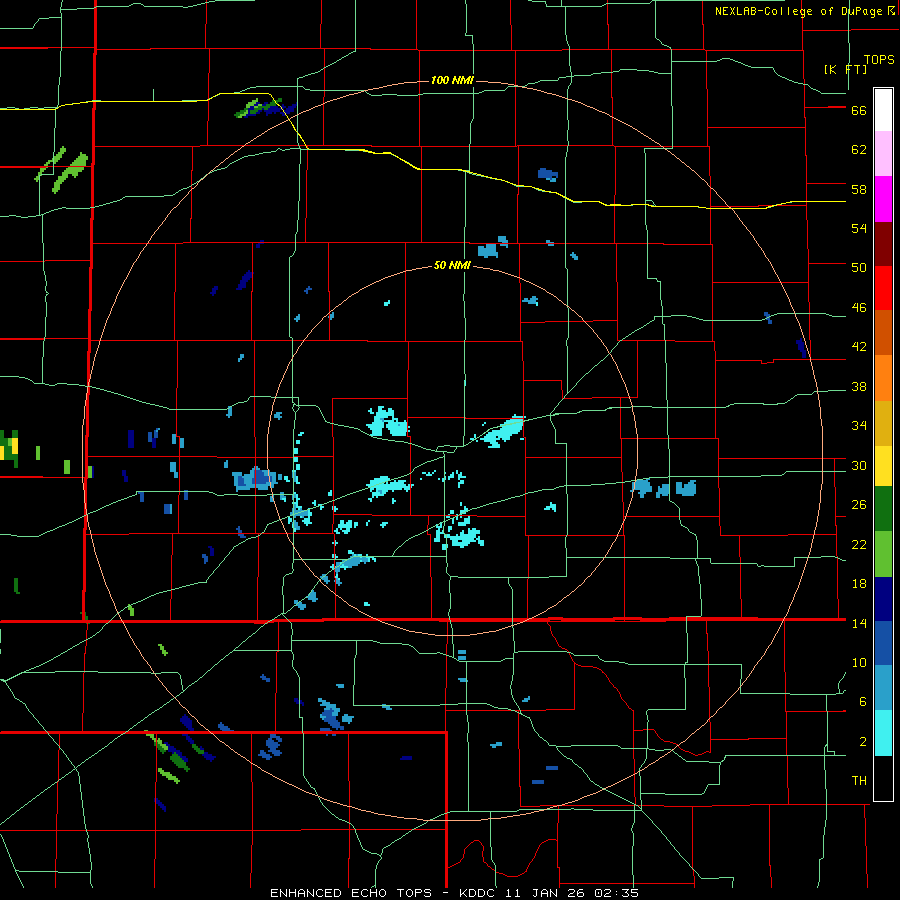Select the 'NEXLAB-College of DuPage' credit text
900x900 pixels.
click(x=799, y=11)
